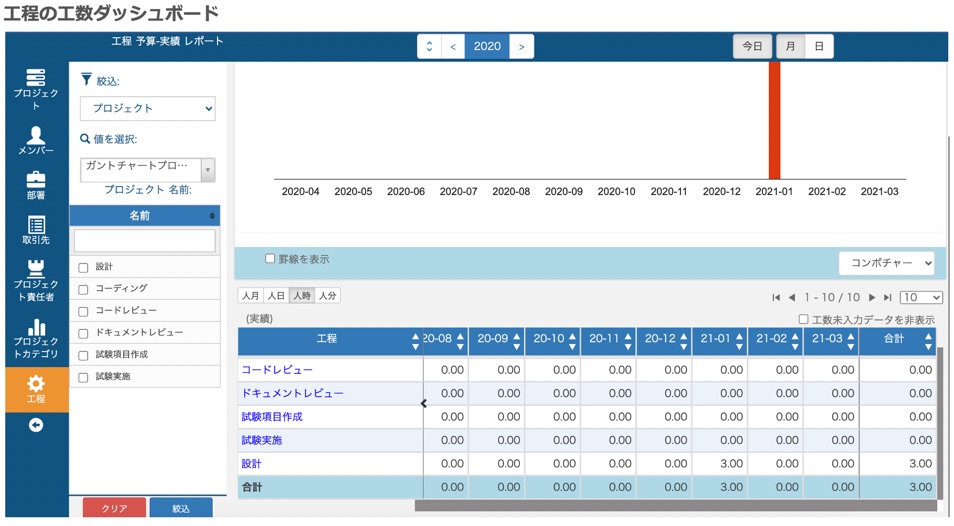Jump to last page in table pager

click(888, 297)
